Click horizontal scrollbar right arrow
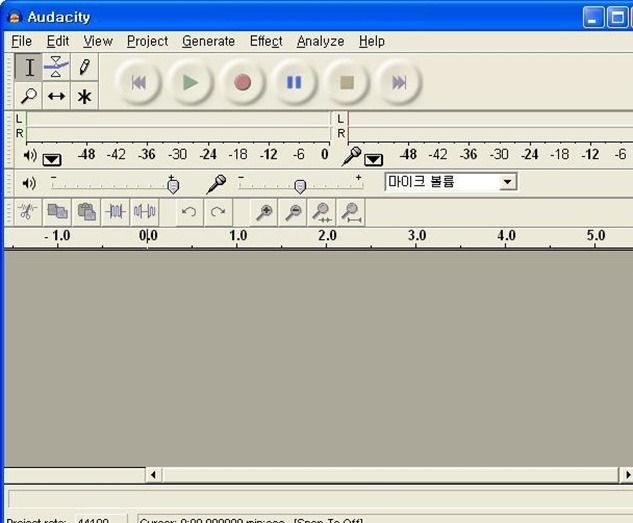This screenshot has height=523, width=633. [x=627, y=475]
